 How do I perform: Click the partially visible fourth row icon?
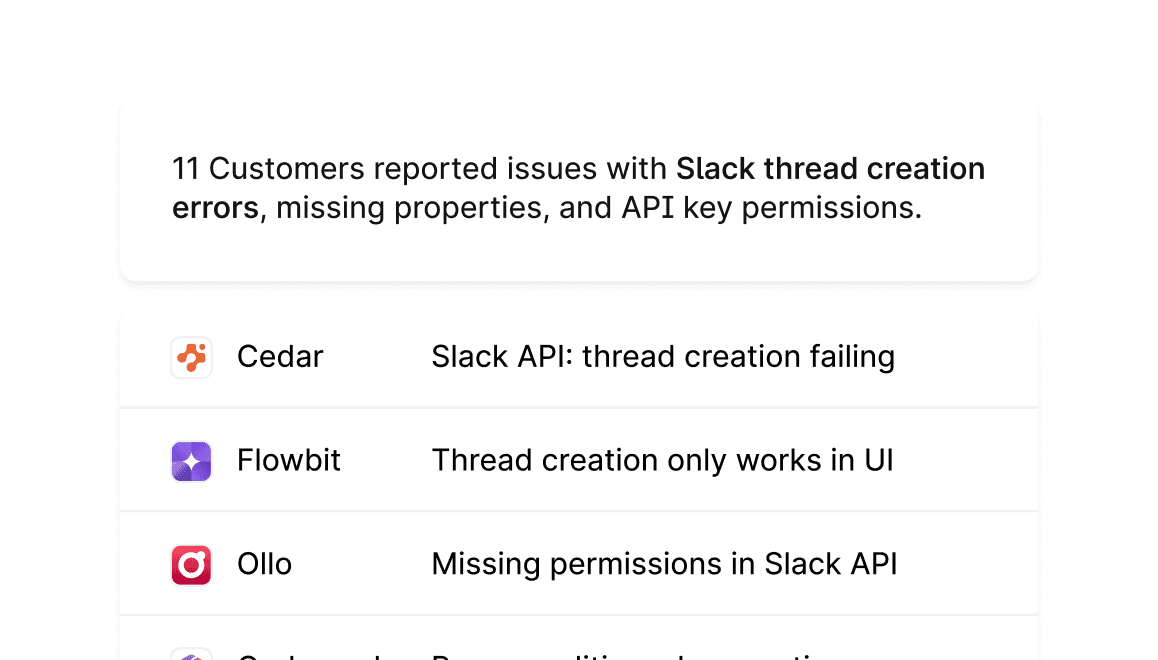click(191, 655)
